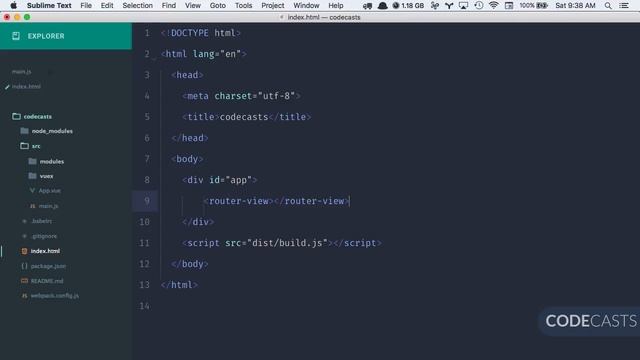This screenshot has width=640, height=360.
Task: Open .babelrc from the sidebar
Action: point(42,221)
